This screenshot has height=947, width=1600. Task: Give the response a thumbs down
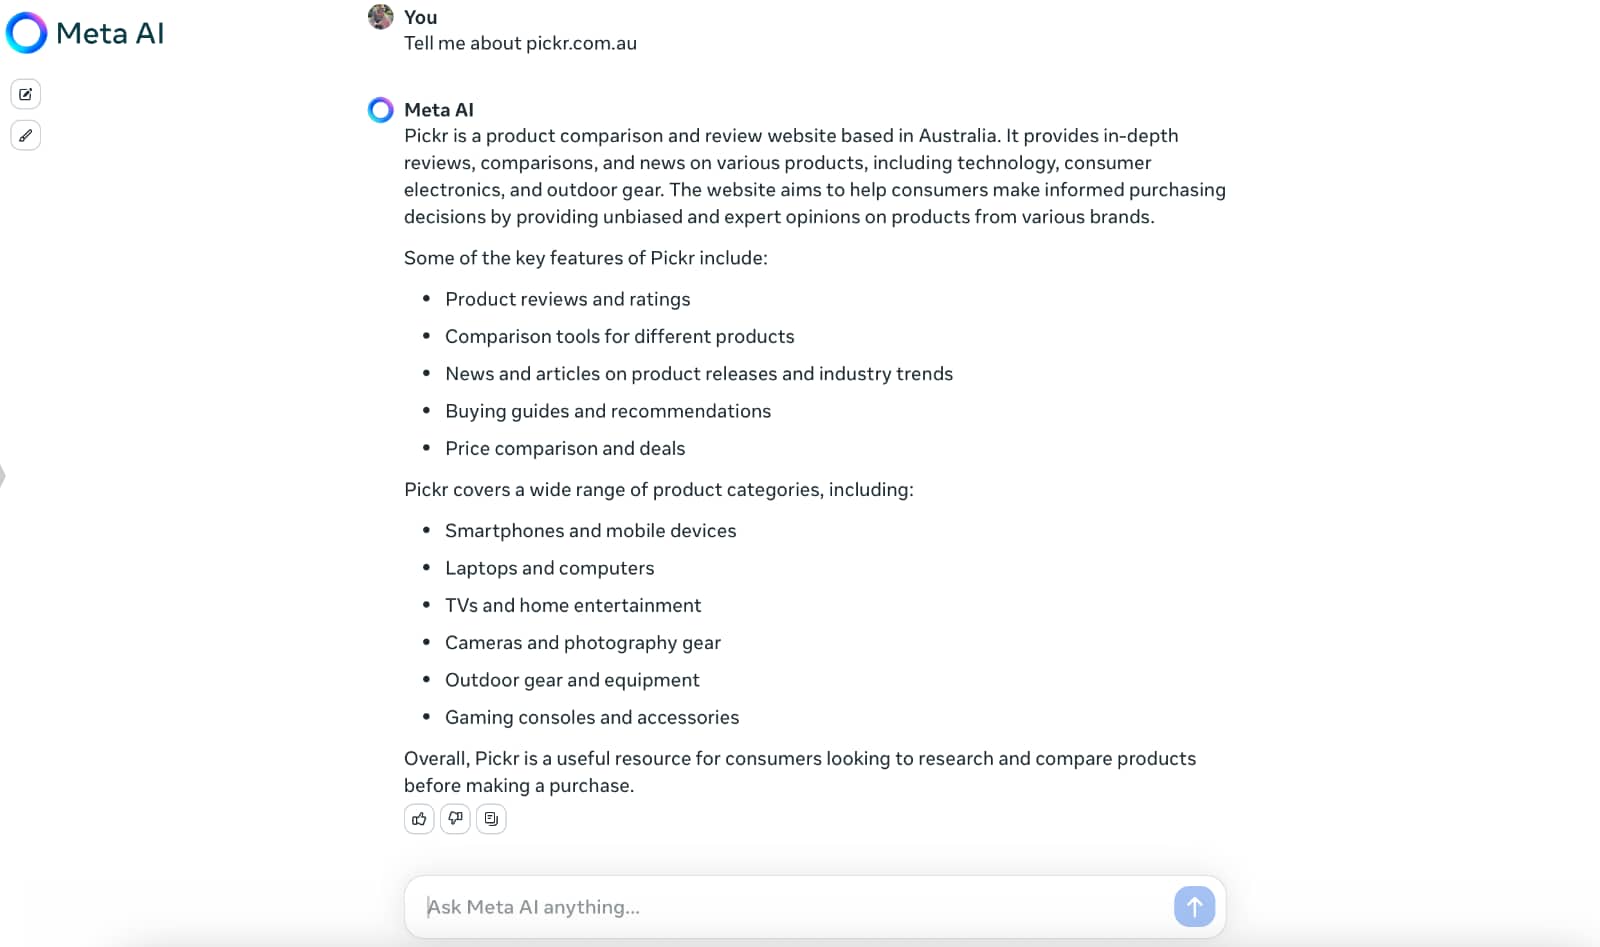coord(455,819)
